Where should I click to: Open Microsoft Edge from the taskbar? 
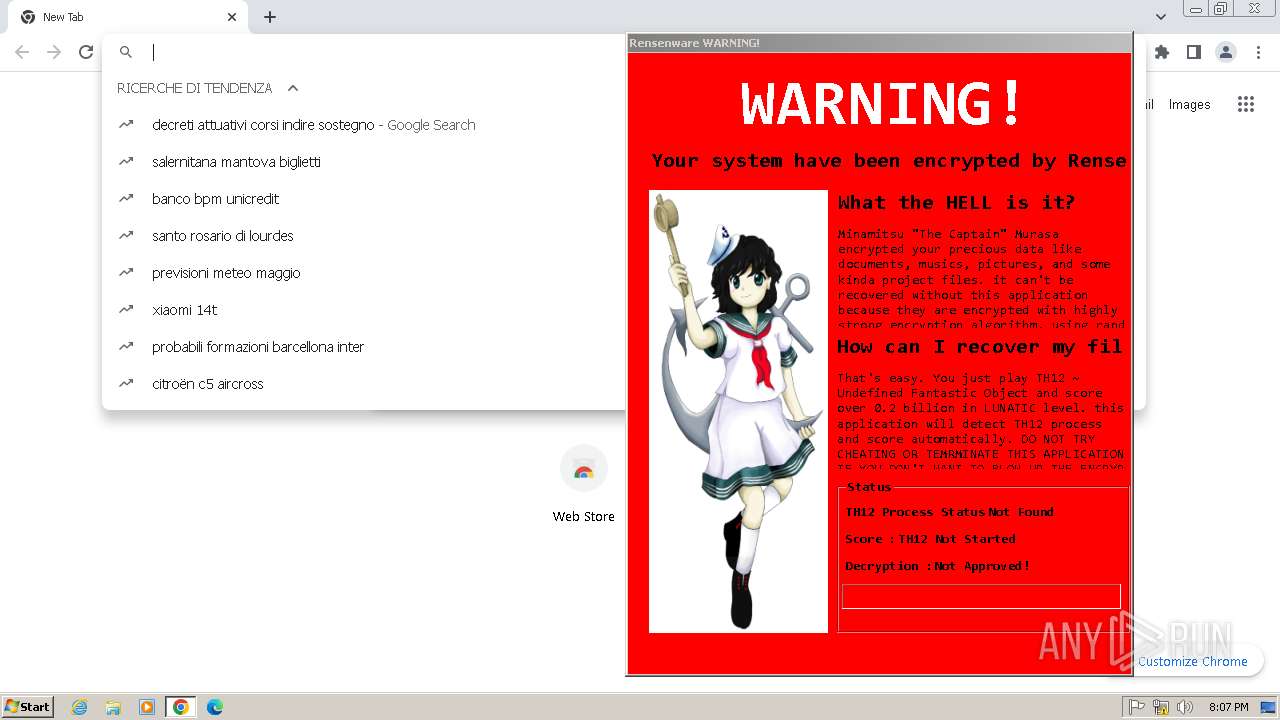215,707
